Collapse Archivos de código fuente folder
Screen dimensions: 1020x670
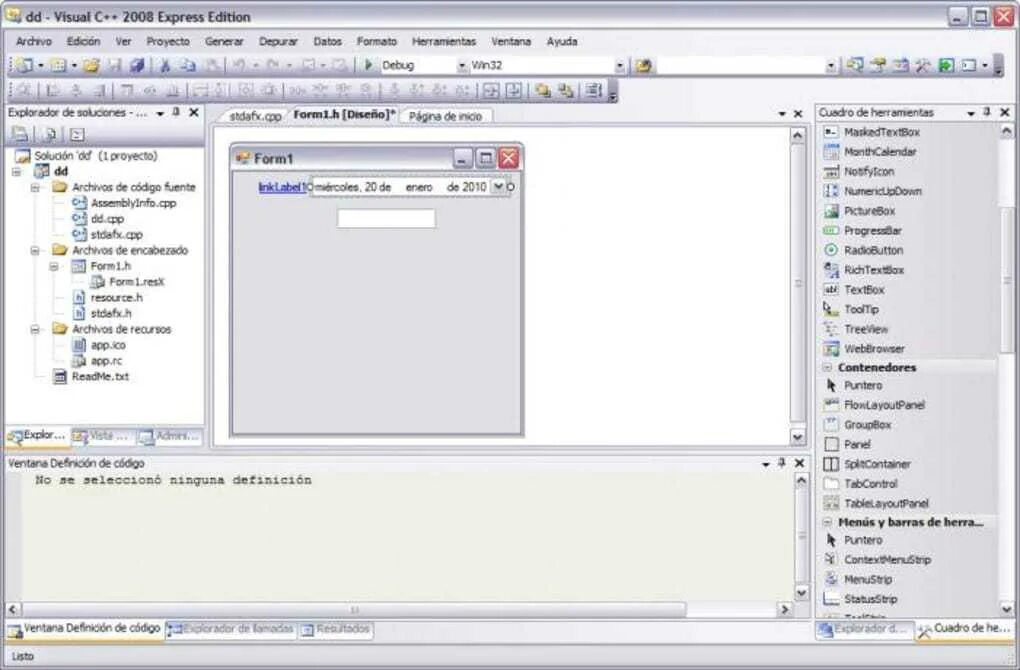coord(35,187)
